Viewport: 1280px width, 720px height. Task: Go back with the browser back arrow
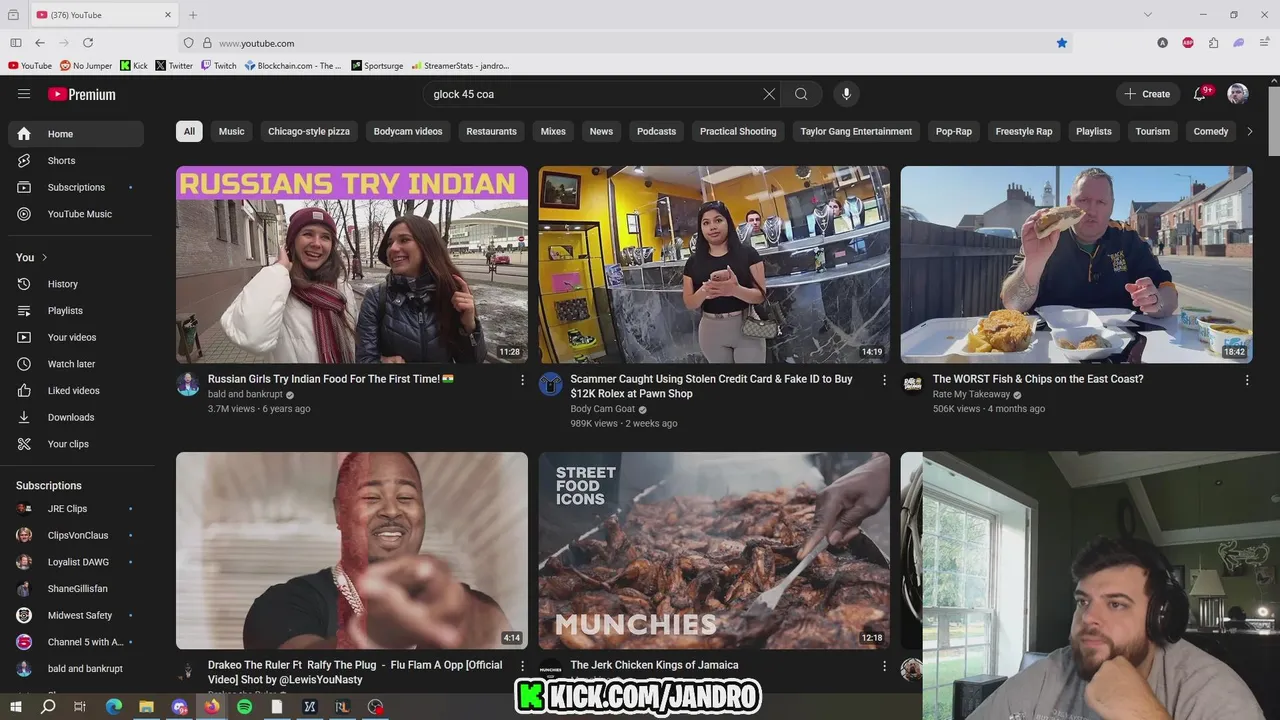point(40,43)
